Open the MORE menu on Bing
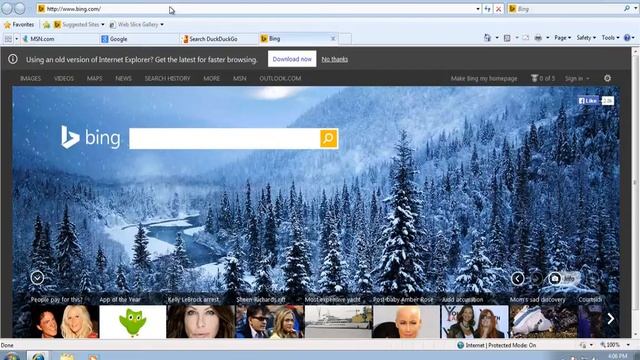640x360 pixels. click(x=211, y=78)
